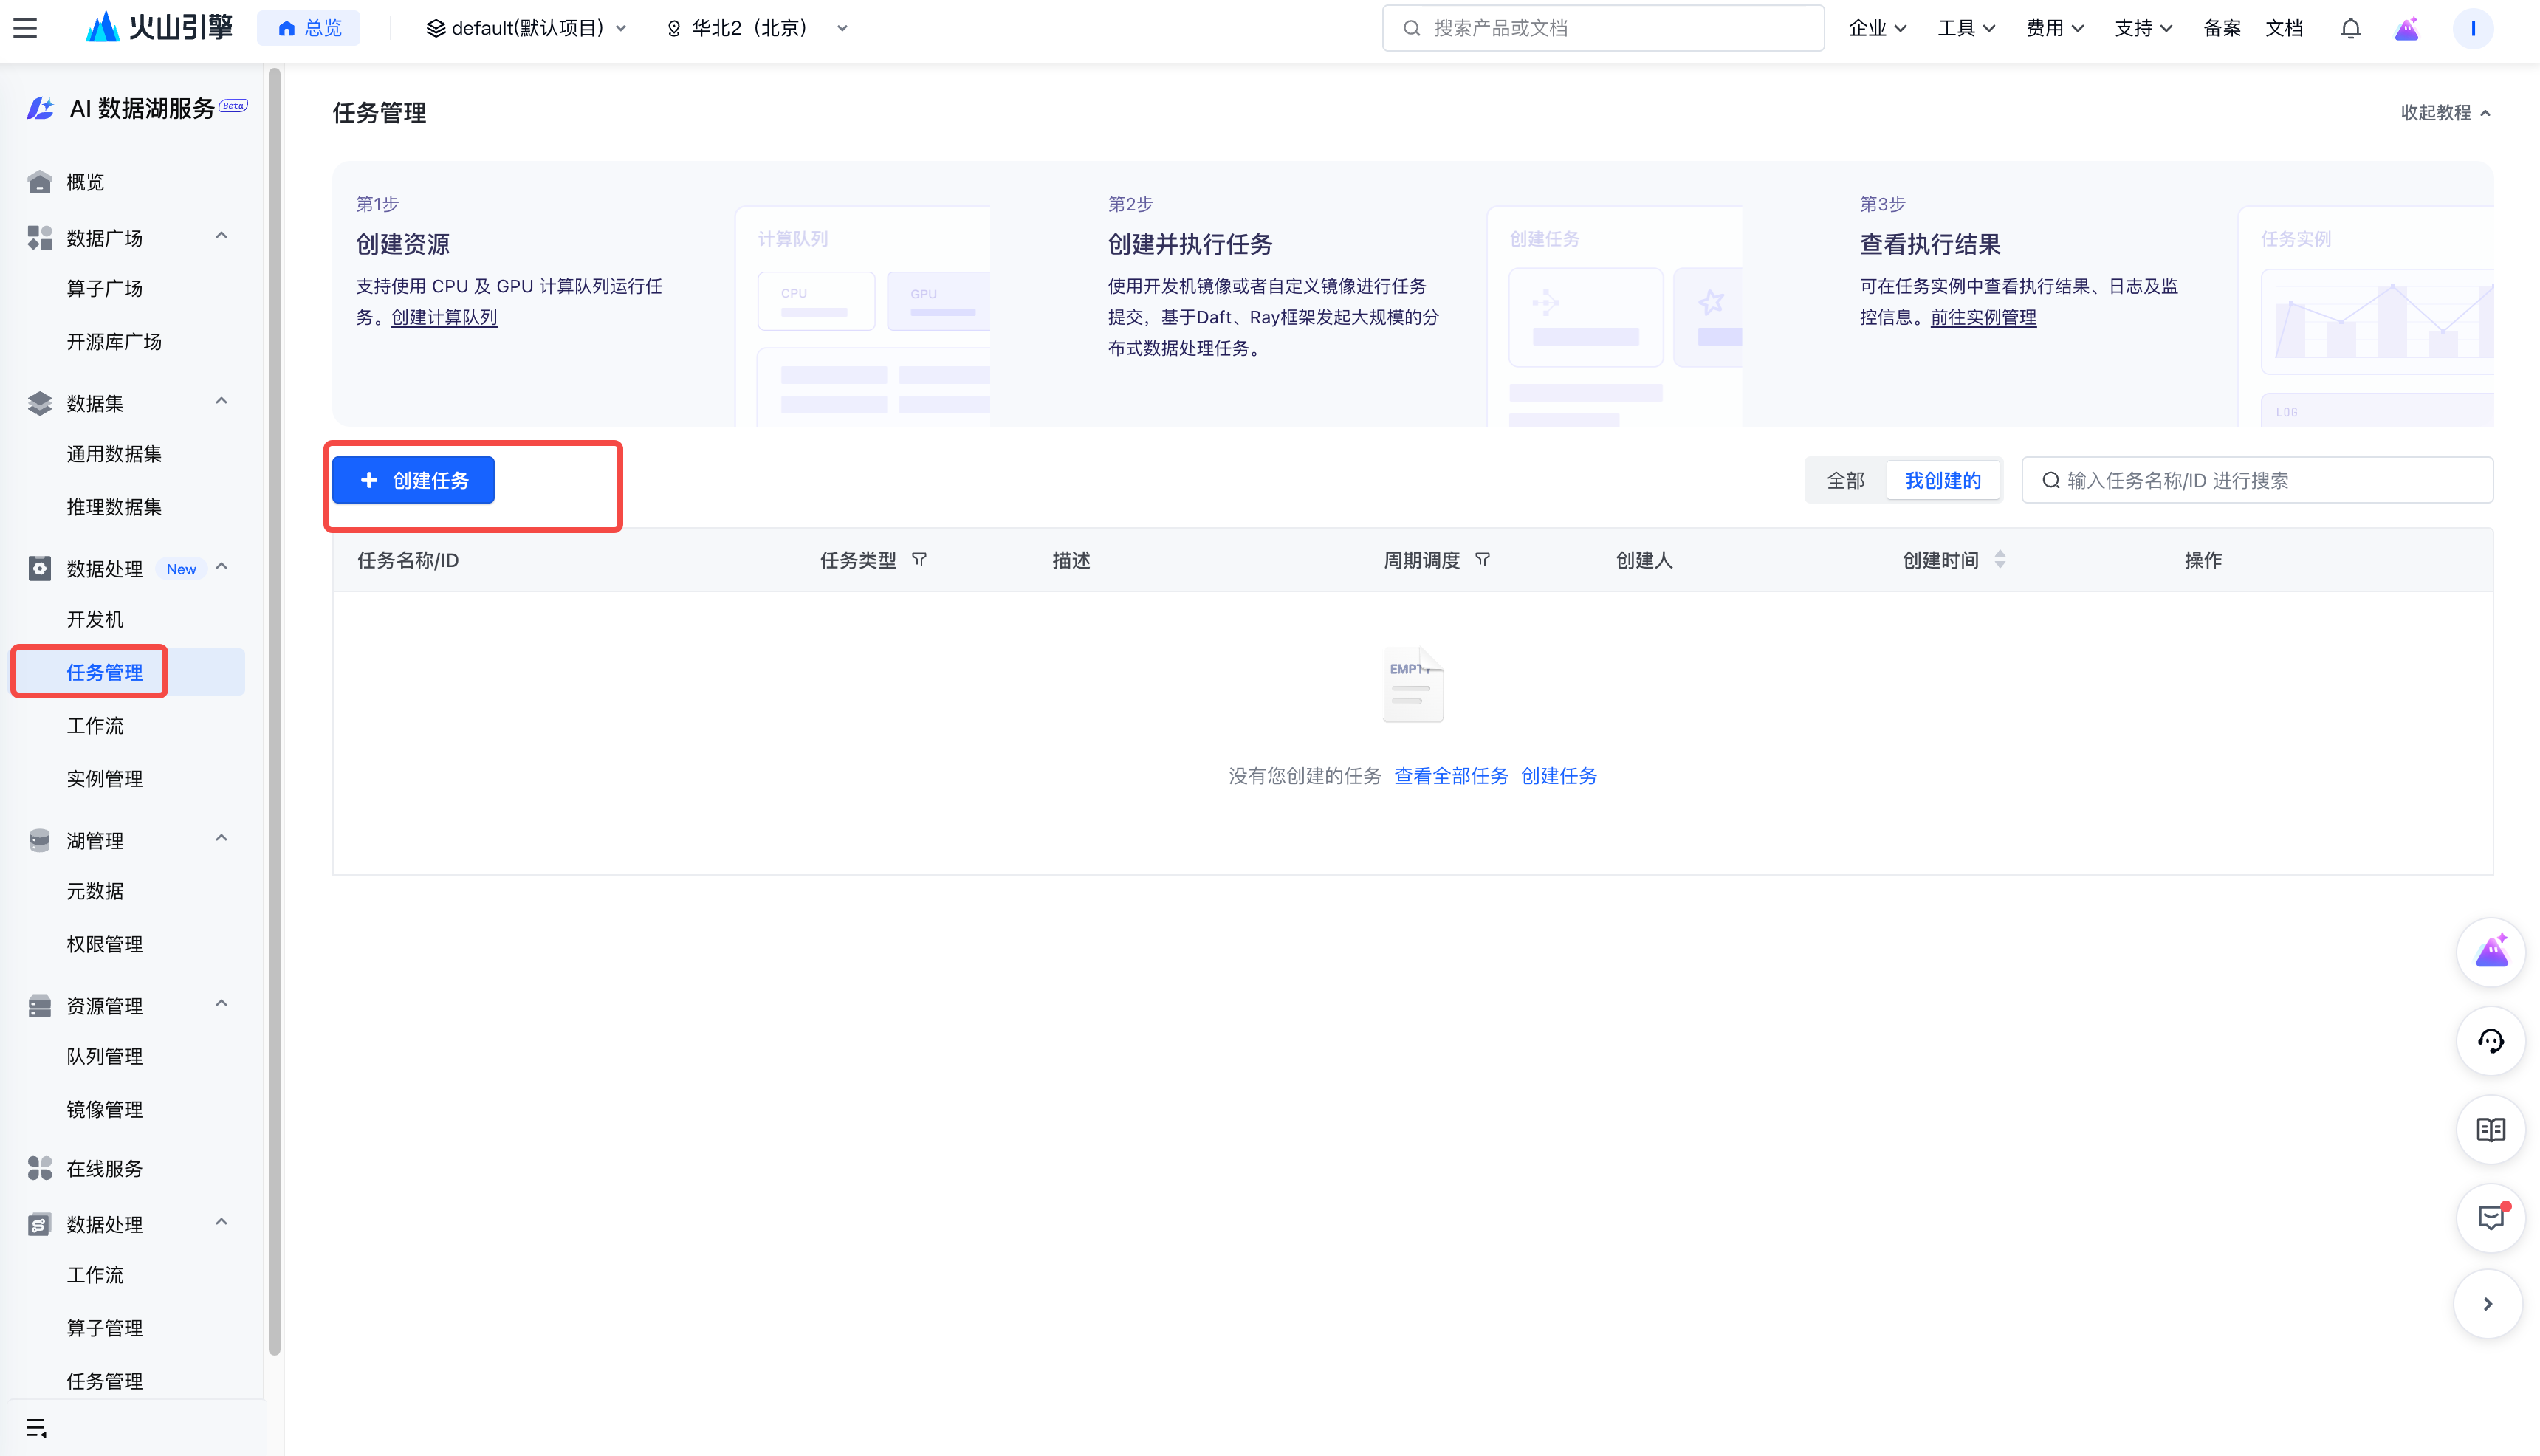Click the blue 创建任务 button
Image resolution: width=2540 pixels, height=1456 pixels.
[413, 481]
